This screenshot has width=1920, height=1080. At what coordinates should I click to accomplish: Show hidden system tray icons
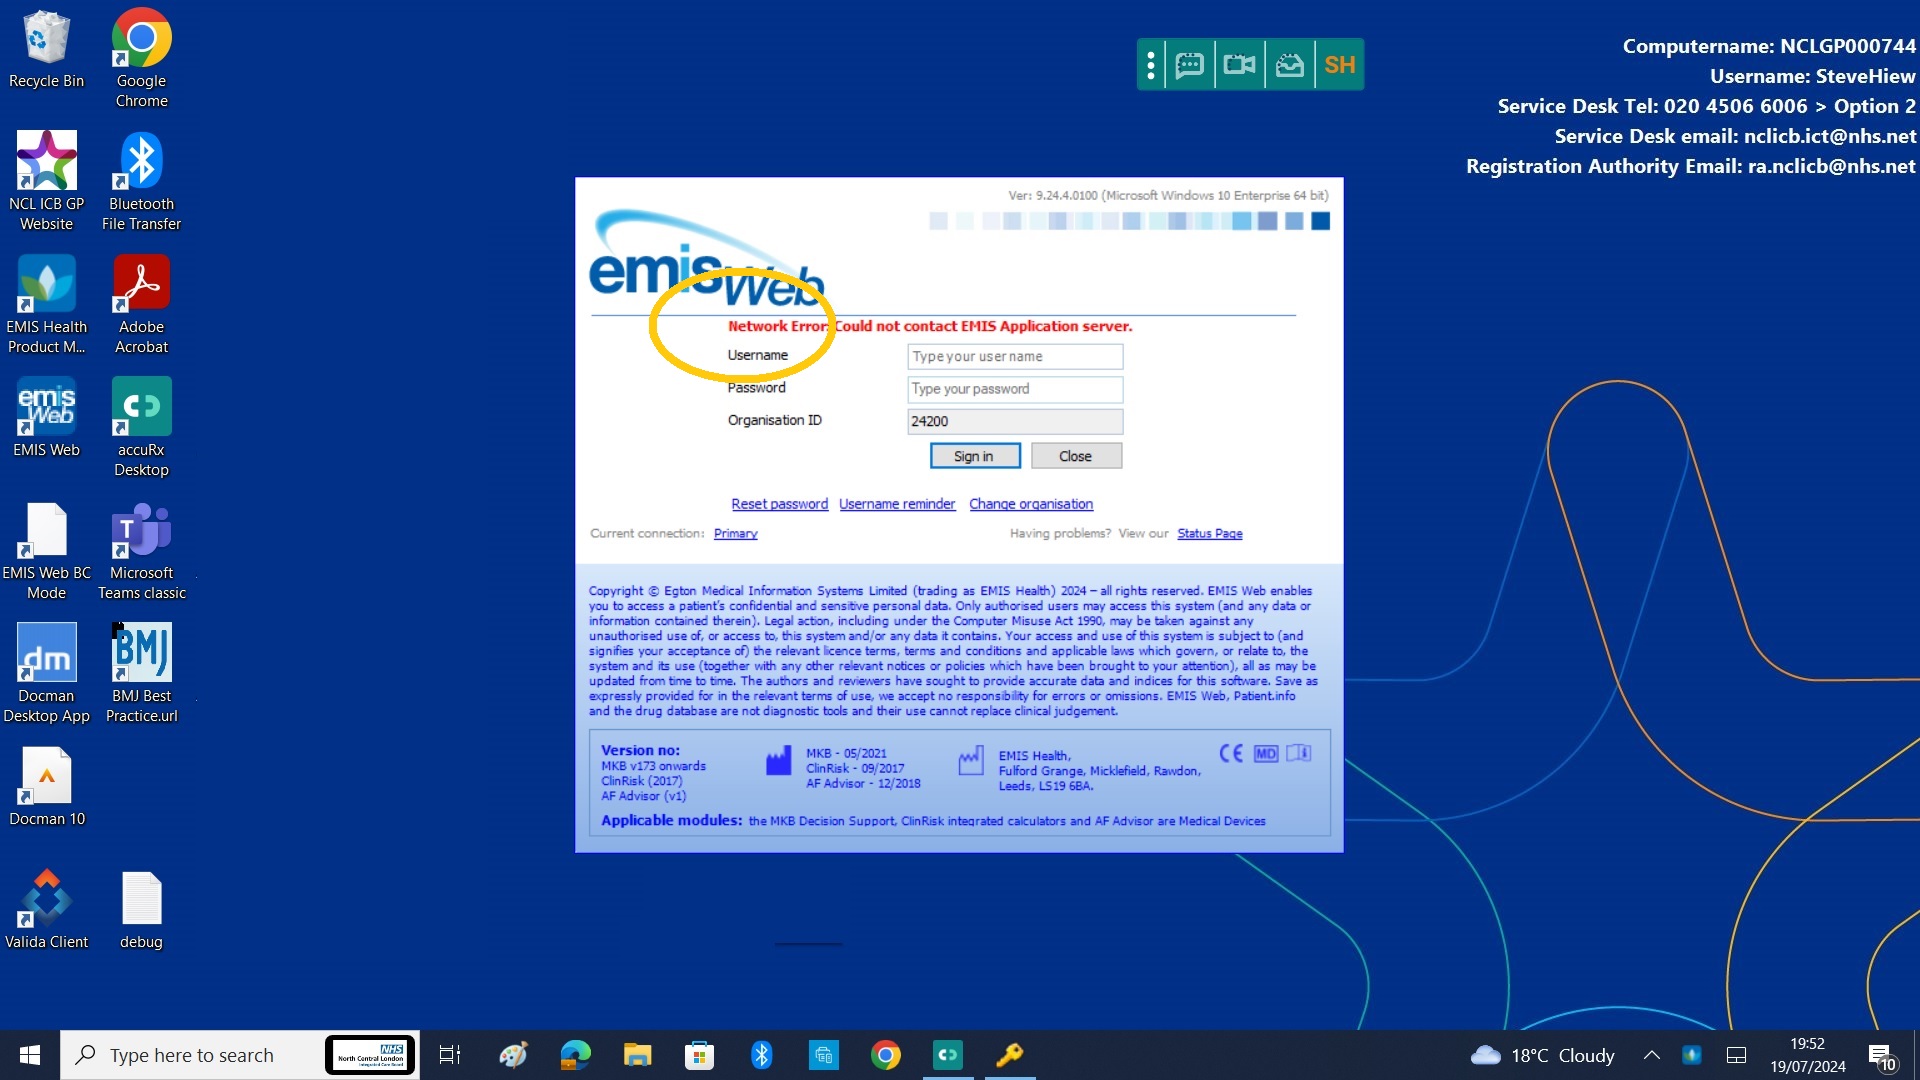pyautogui.click(x=1651, y=1055)
